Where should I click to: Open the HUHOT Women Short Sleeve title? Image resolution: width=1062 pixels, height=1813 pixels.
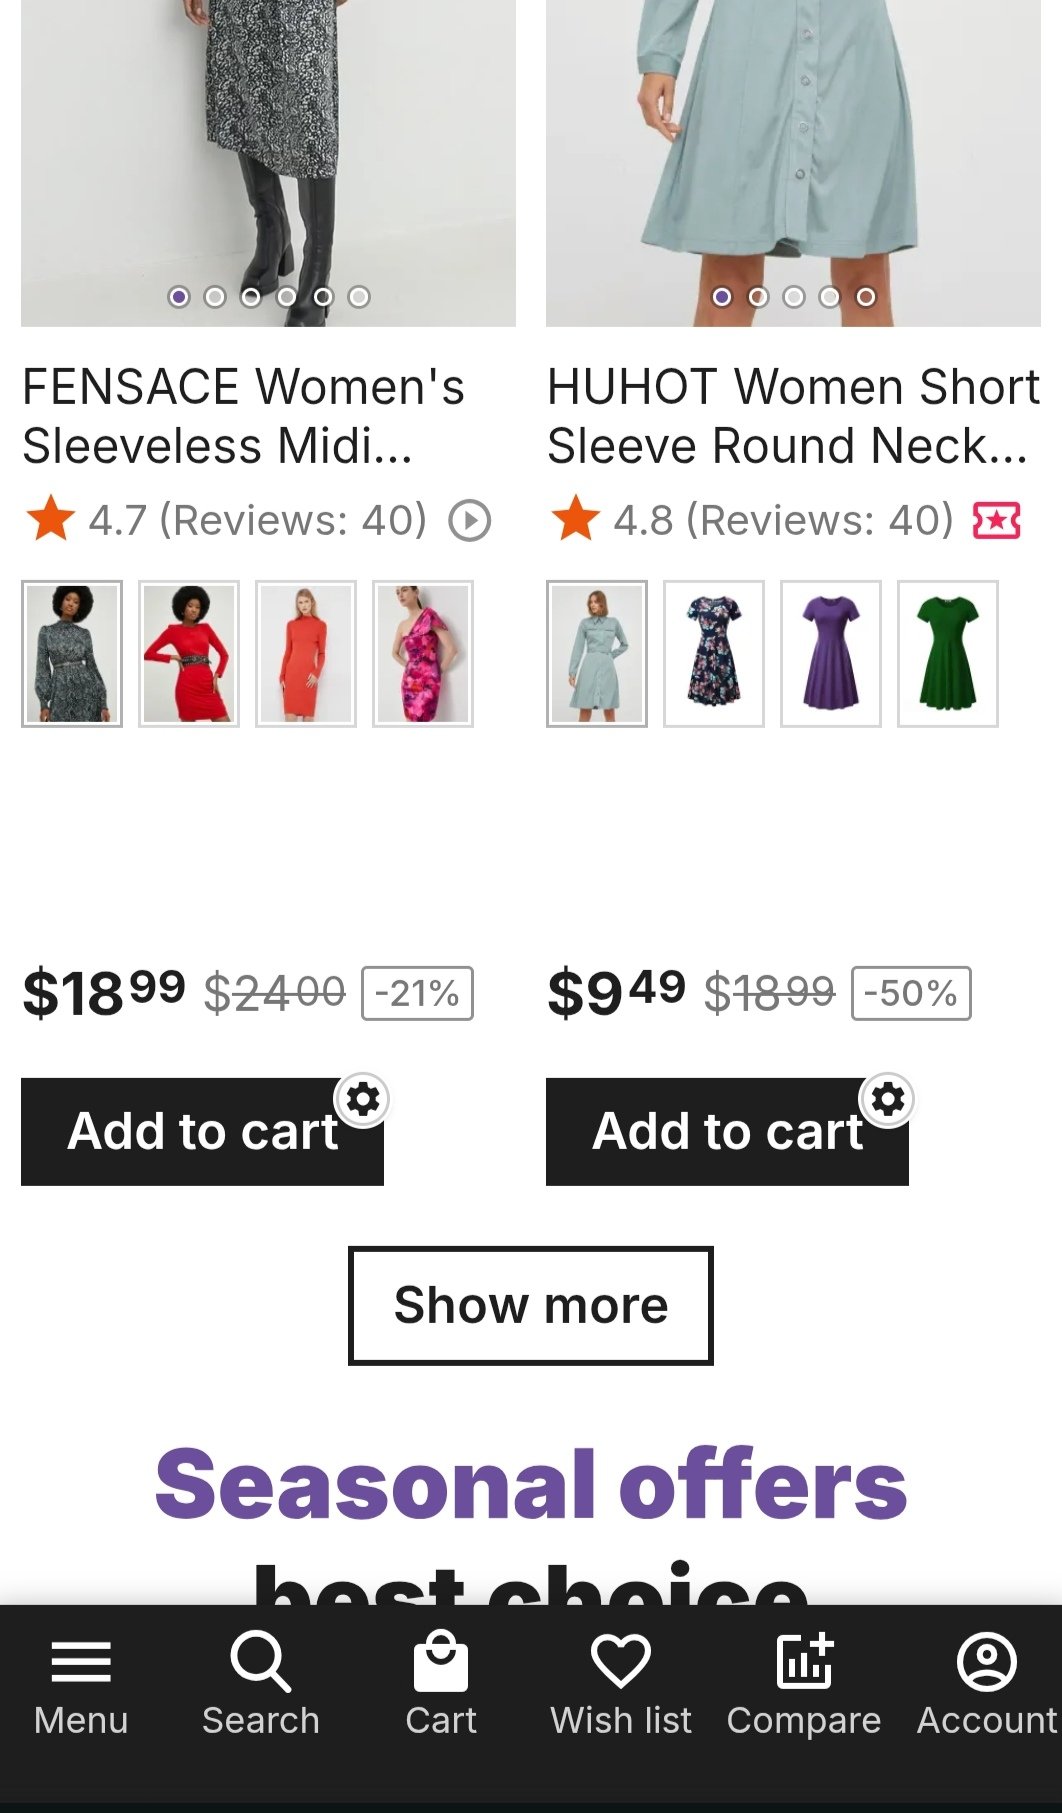pyautogui.click(x=793, y=416)
